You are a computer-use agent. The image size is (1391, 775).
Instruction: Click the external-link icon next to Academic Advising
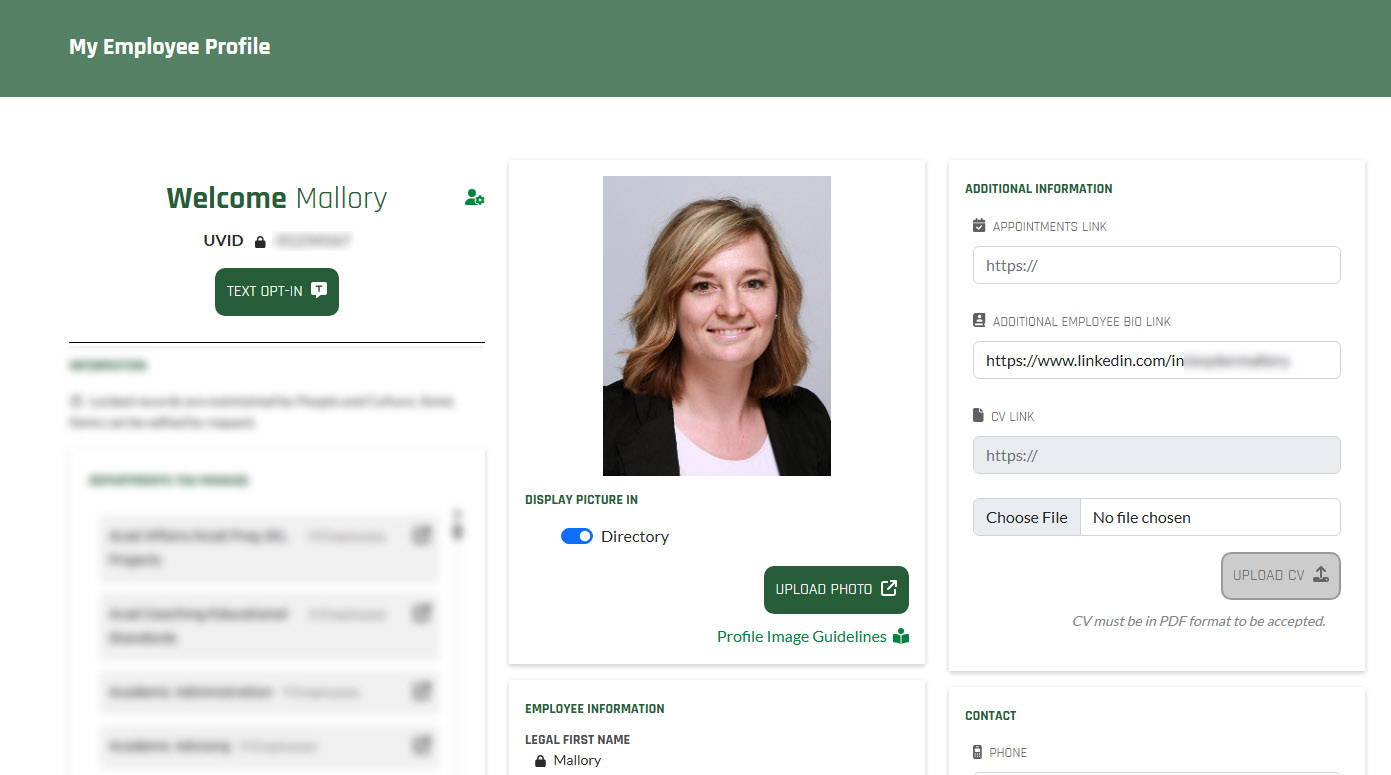click(421, 746)
